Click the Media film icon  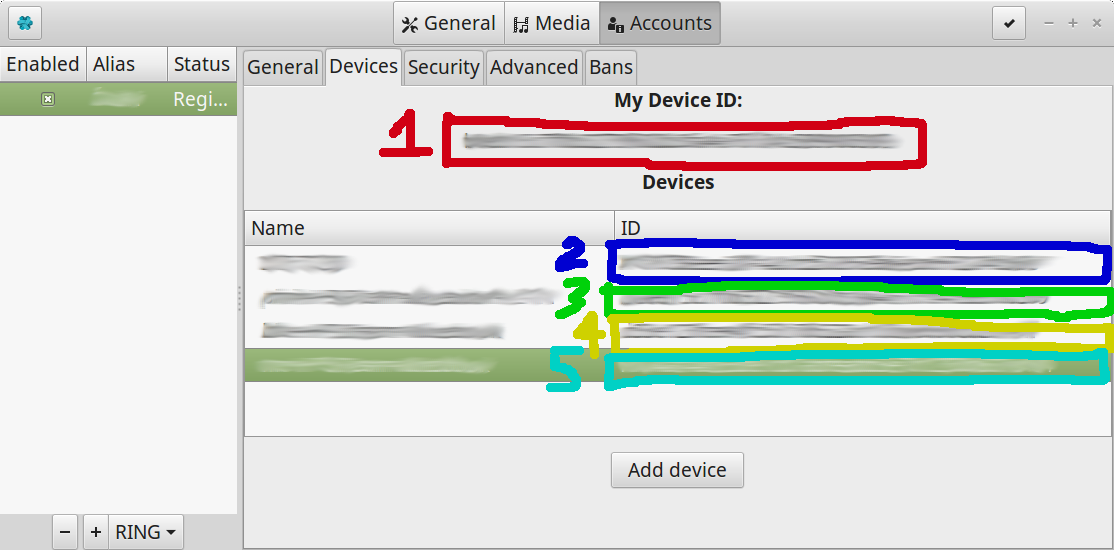pos(521,25)
